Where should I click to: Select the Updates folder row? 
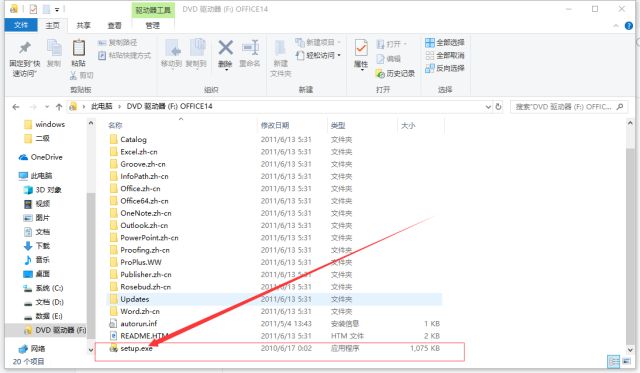tap(274, 299)
